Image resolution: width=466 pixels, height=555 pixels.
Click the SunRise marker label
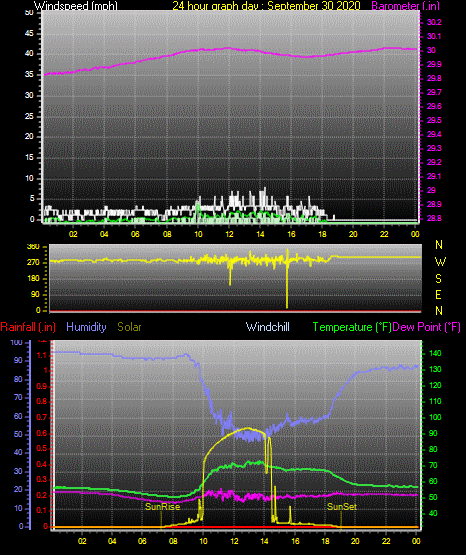162,507
